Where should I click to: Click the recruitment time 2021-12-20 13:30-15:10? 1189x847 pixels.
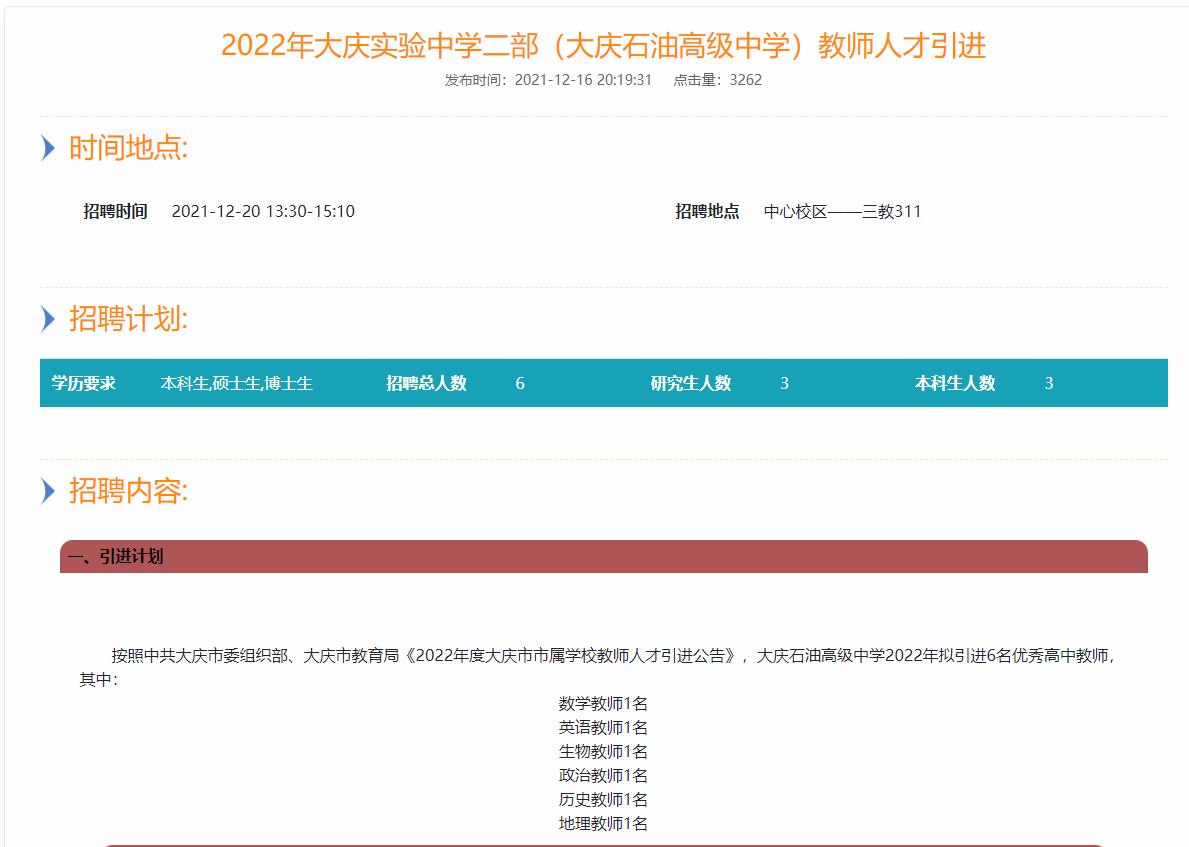(263, 211)
